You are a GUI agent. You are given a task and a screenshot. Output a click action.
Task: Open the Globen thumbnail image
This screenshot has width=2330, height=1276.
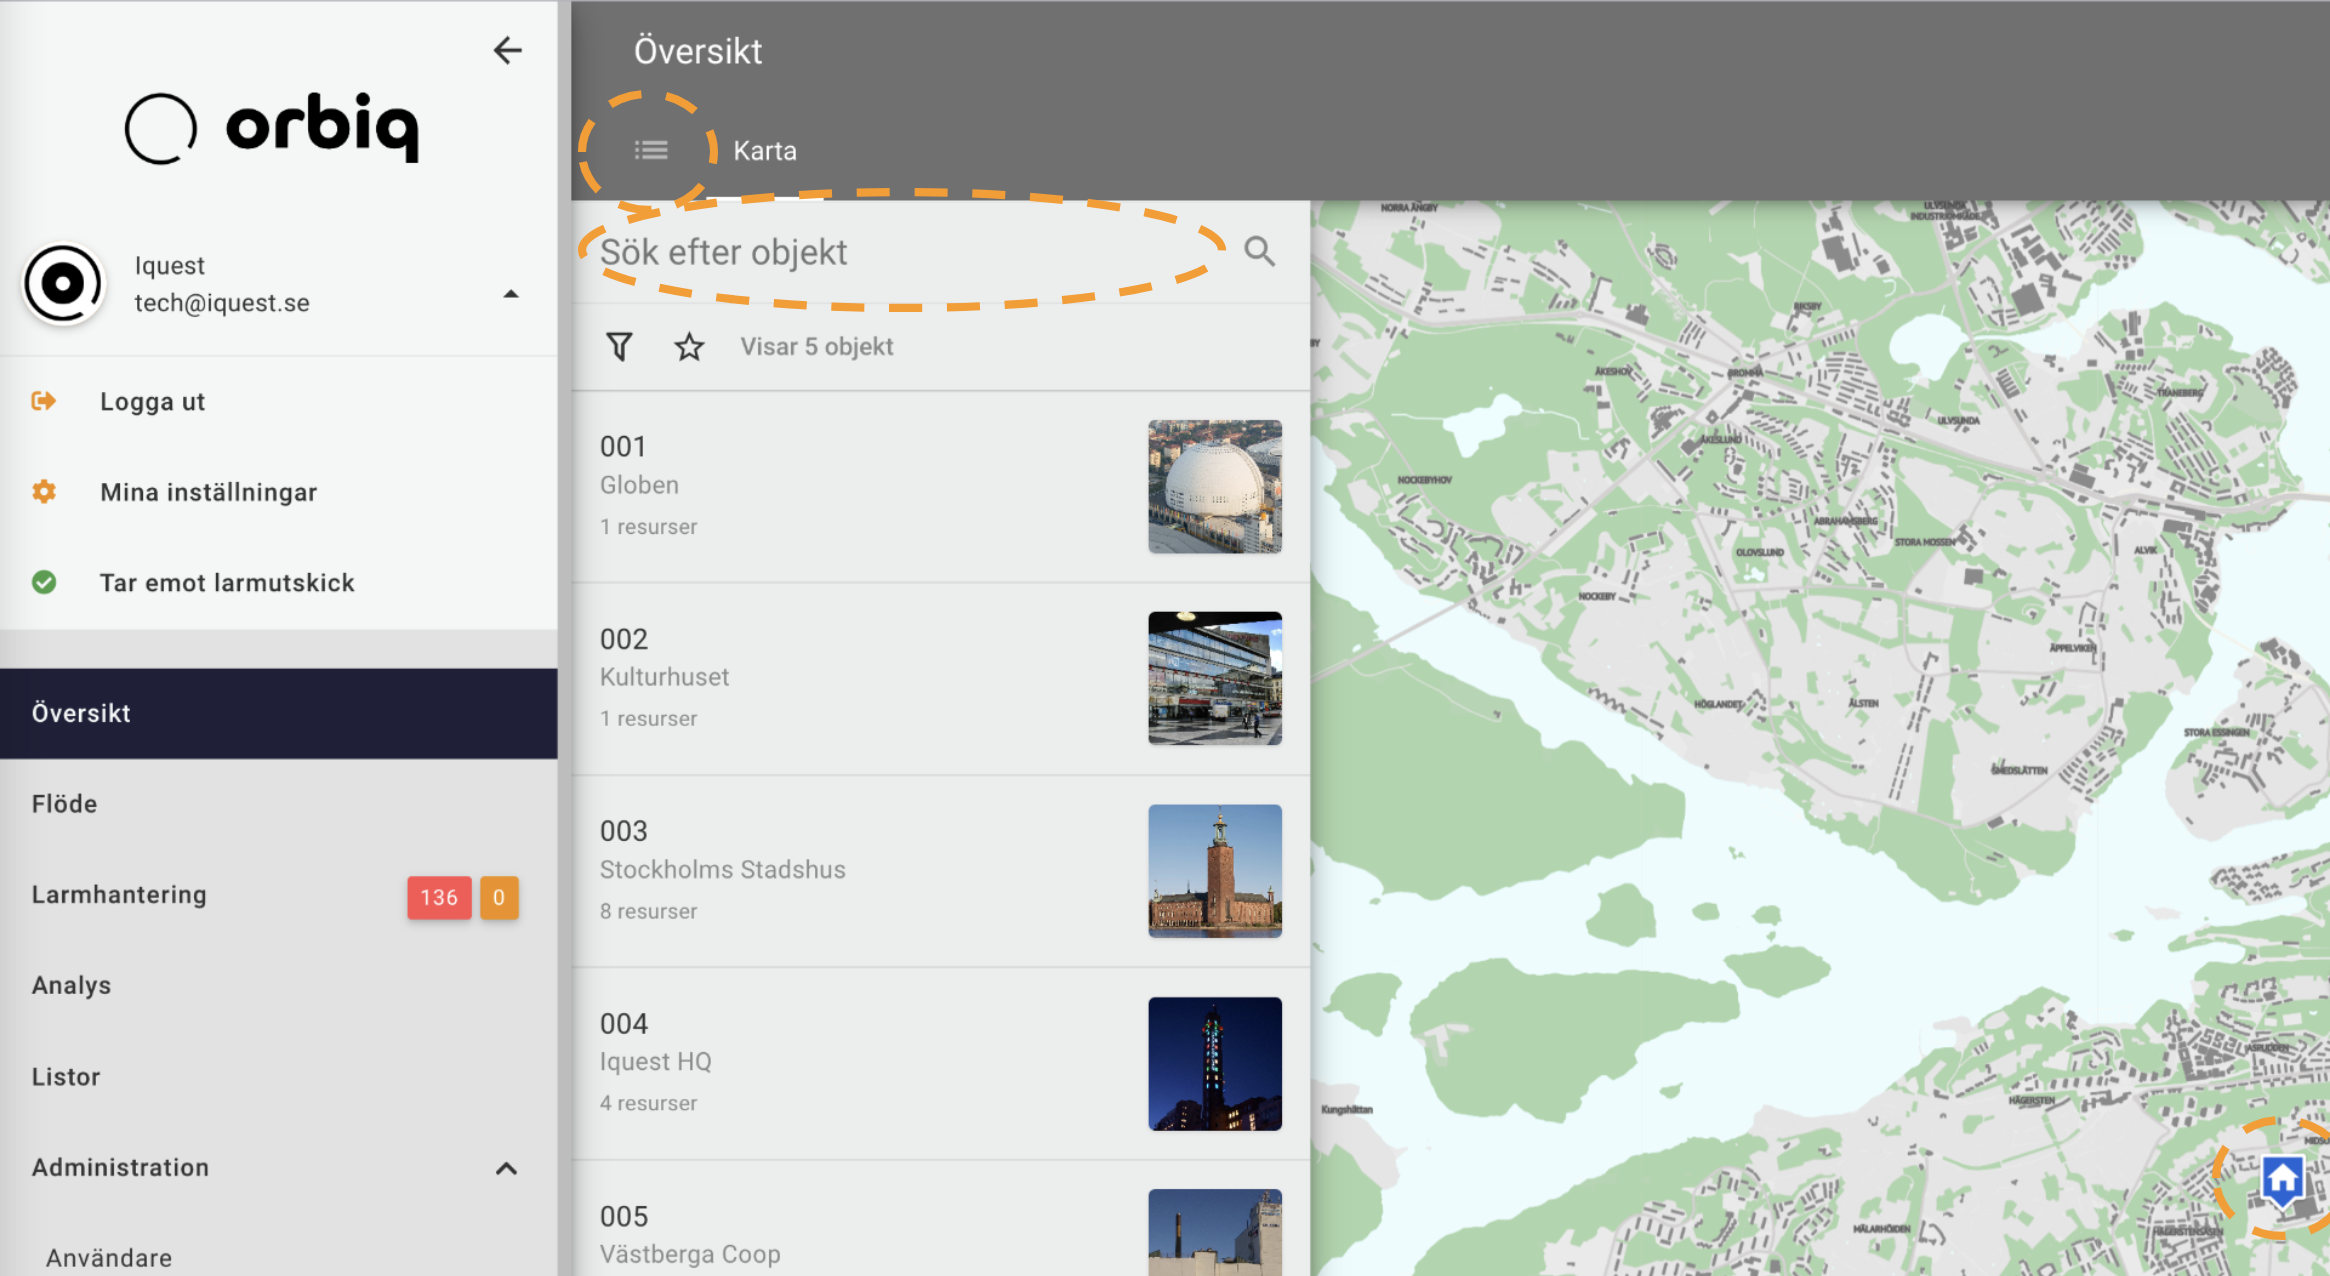coord(1215,487)
